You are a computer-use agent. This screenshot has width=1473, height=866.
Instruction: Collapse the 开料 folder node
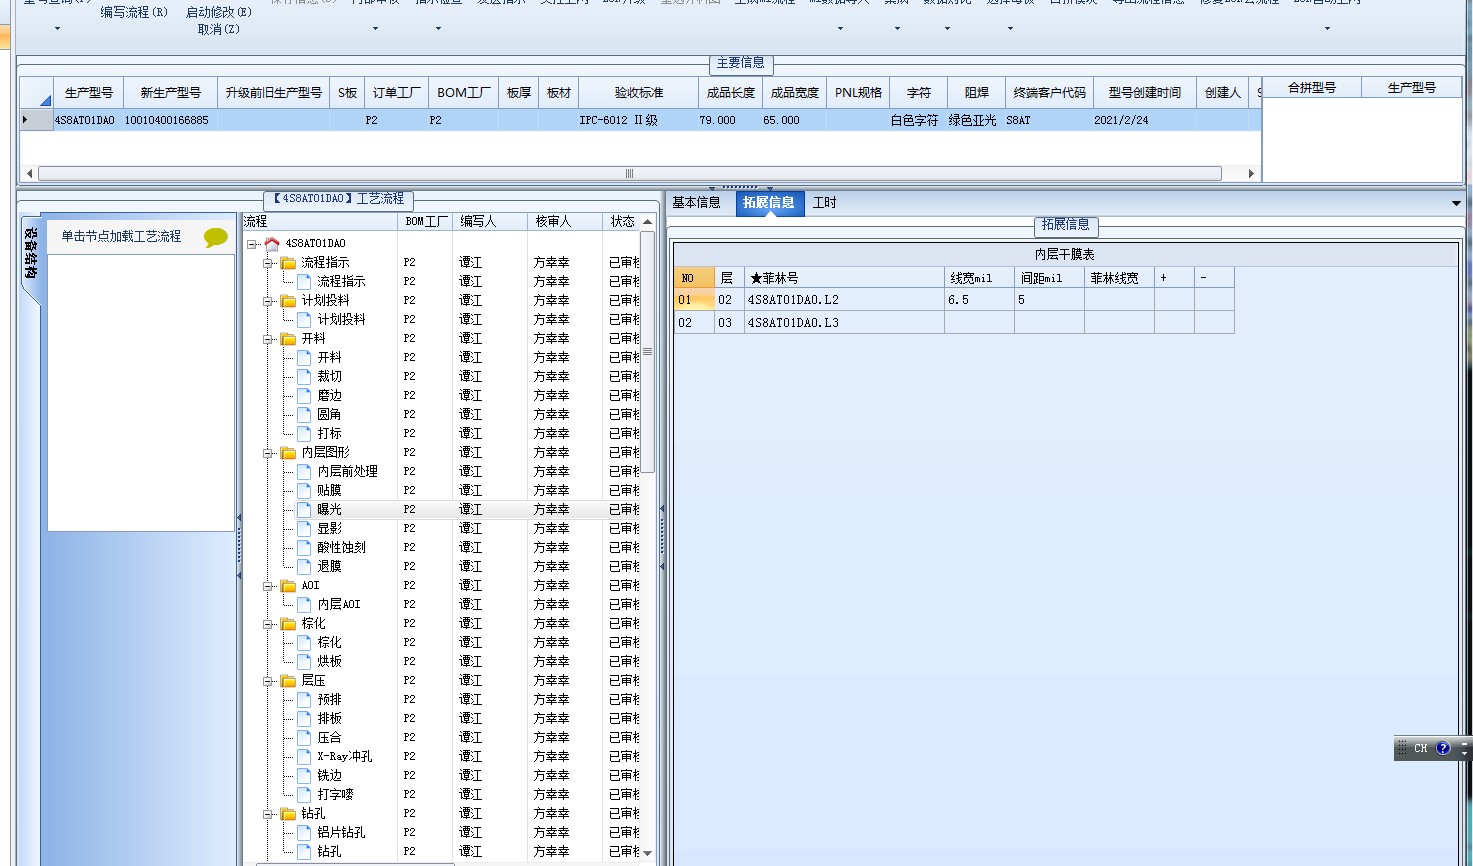click(269, 339)
